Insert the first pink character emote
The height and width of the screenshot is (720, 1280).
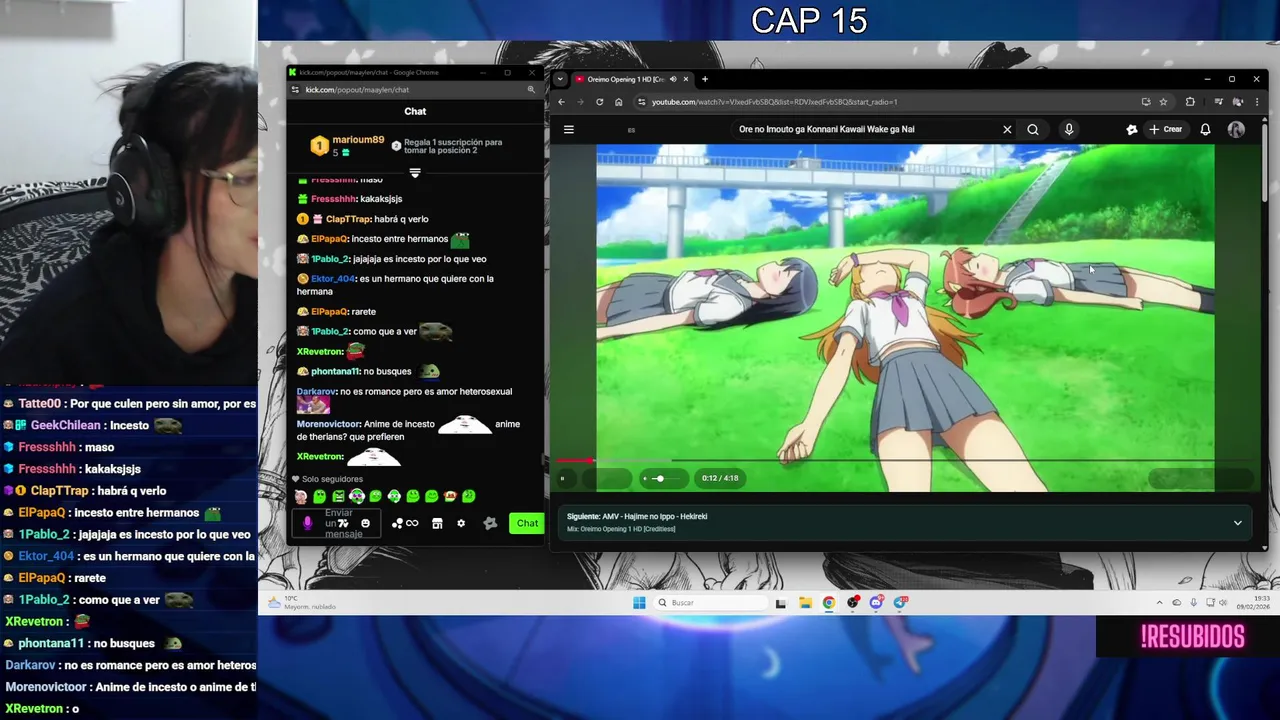point(301,496)
